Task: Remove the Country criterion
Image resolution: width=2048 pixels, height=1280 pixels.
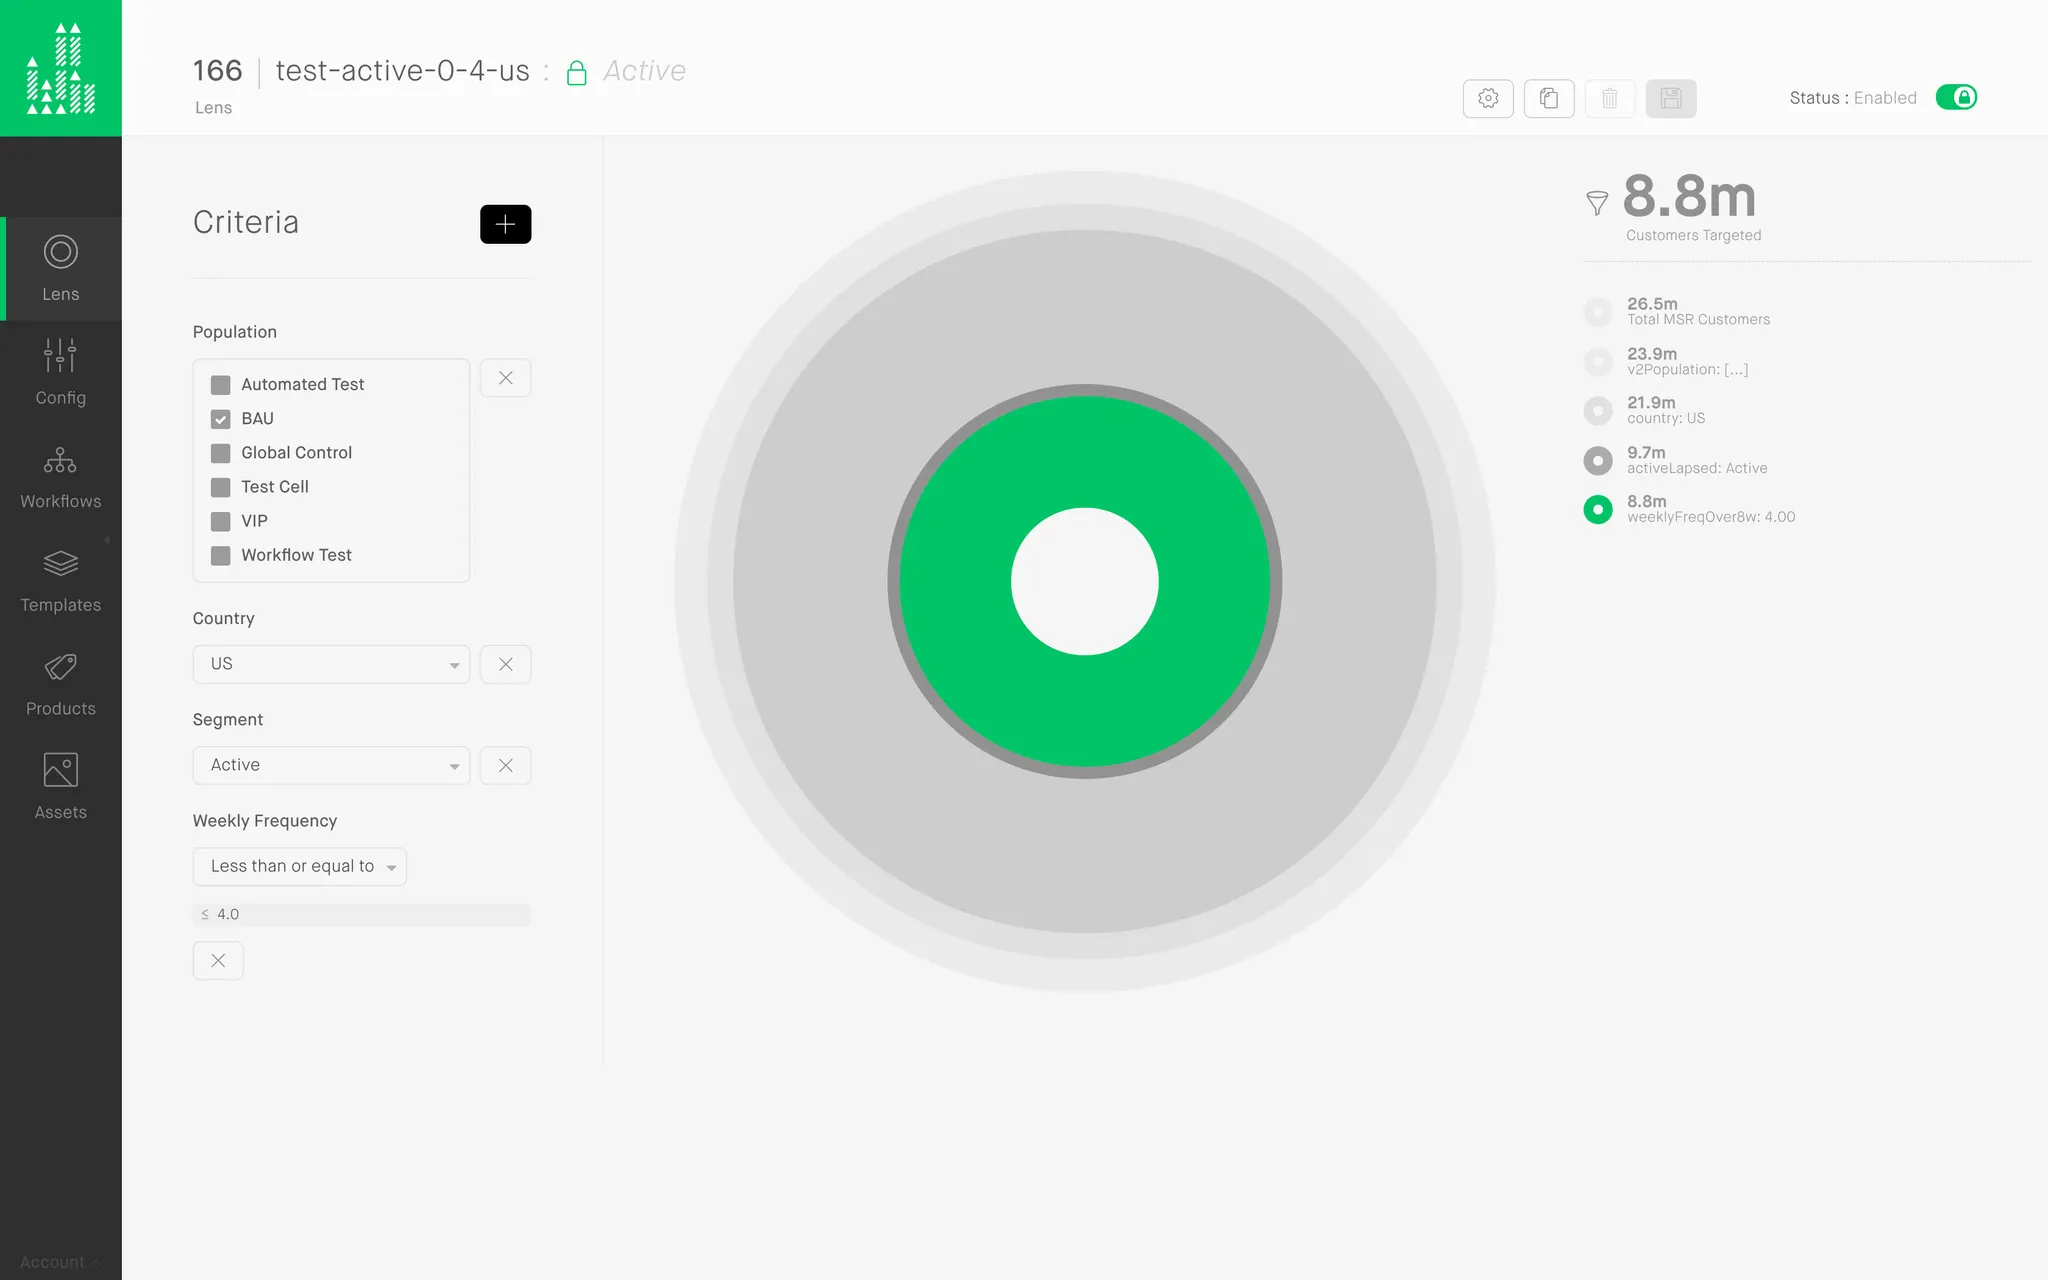Action: 505,664
